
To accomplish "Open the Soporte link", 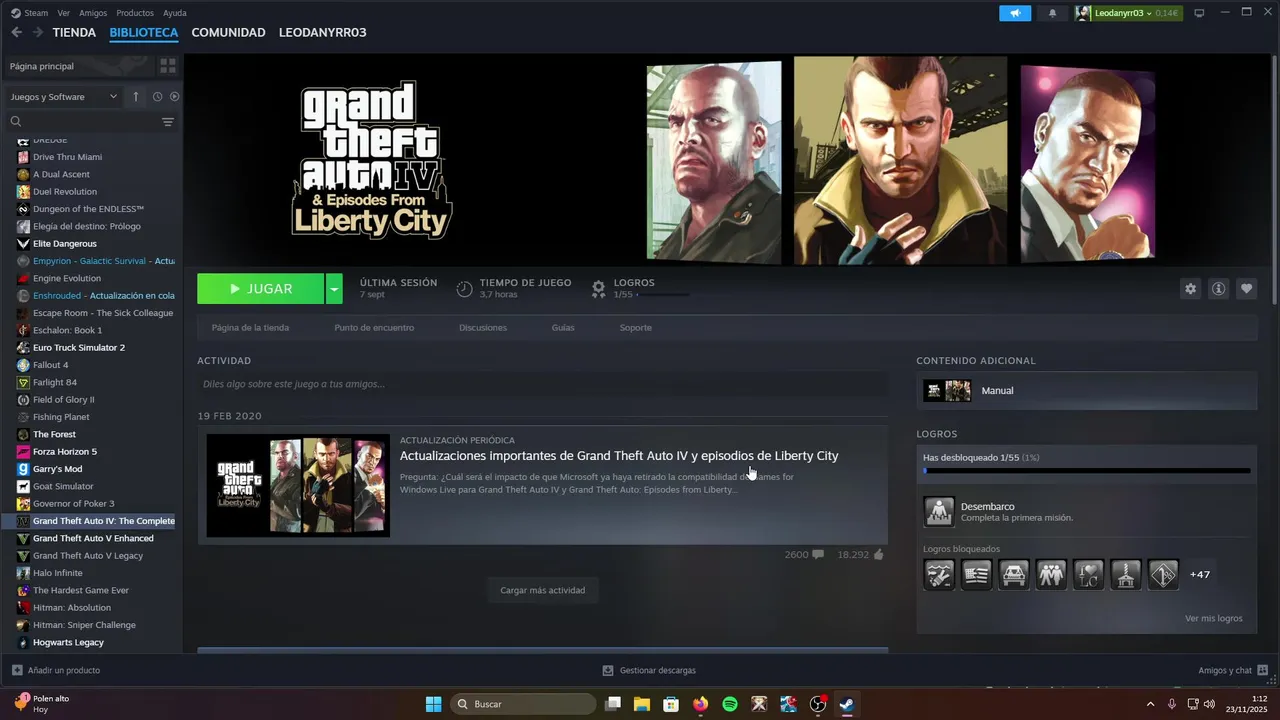I will coord(635,328).
